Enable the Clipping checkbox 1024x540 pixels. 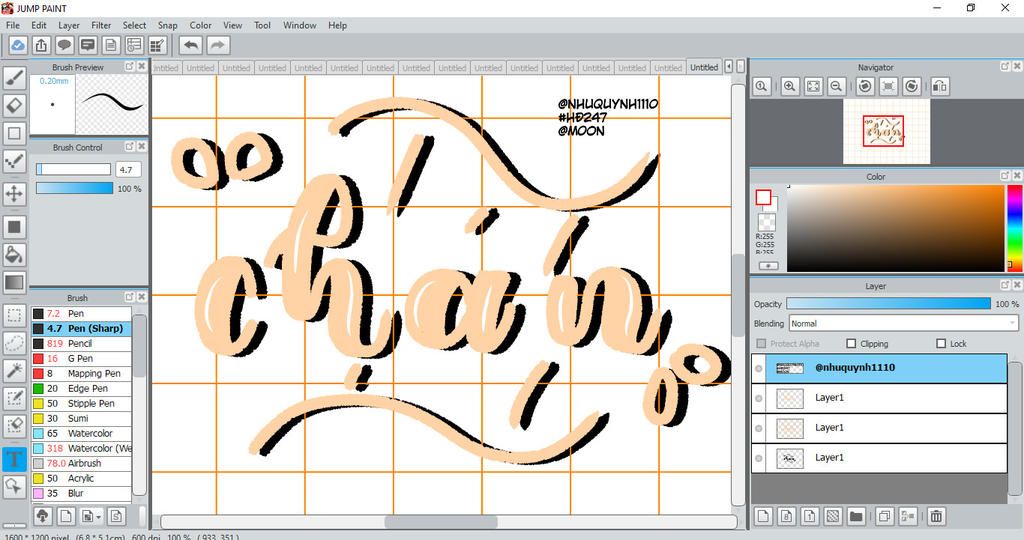[x=851, y=343]
